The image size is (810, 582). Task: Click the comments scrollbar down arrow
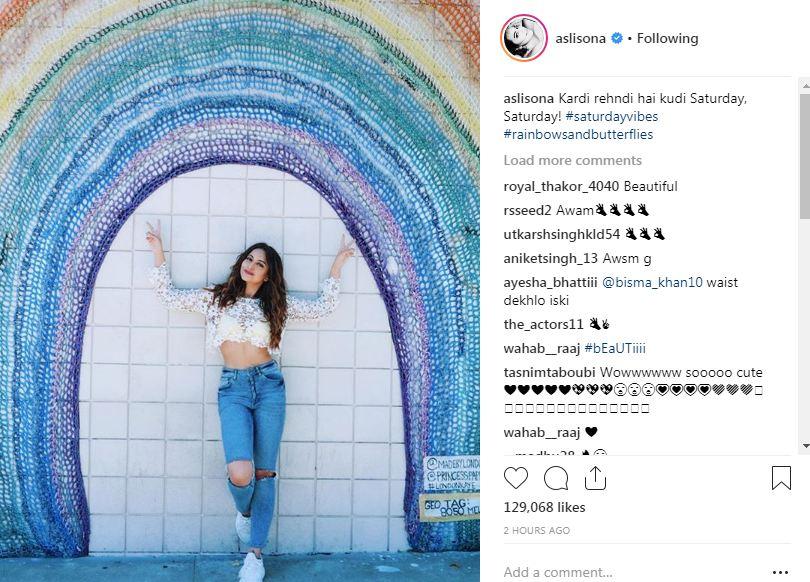tap(805, 446)
